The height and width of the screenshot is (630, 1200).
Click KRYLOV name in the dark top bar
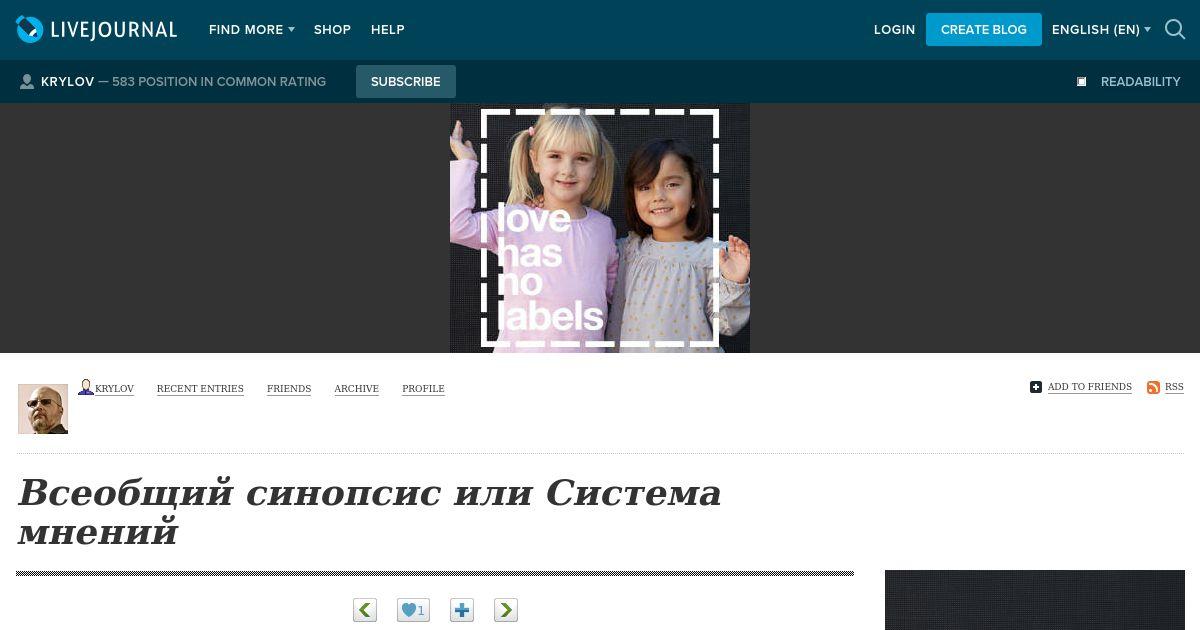click(x=67, y=82)
